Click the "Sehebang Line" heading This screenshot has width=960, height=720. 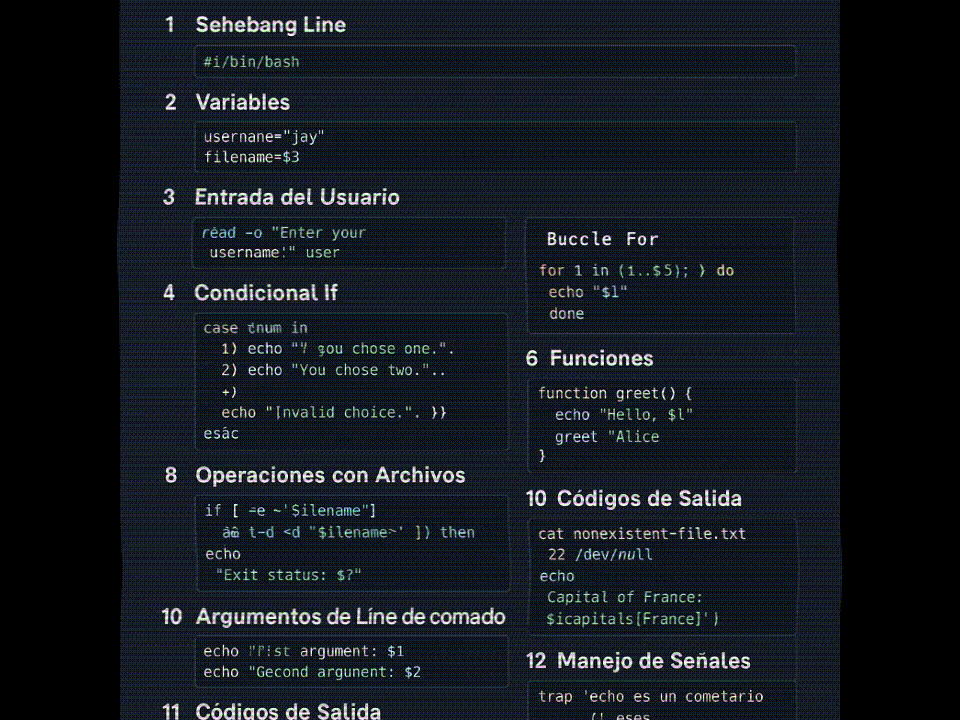[270, 25]
